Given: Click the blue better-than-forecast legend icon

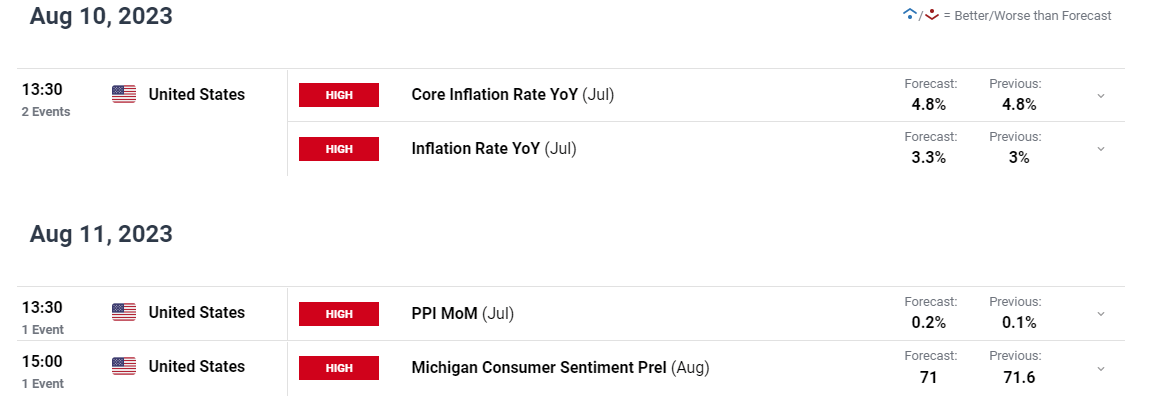Looking at the screenshot, I should click(x=910, y=14).
